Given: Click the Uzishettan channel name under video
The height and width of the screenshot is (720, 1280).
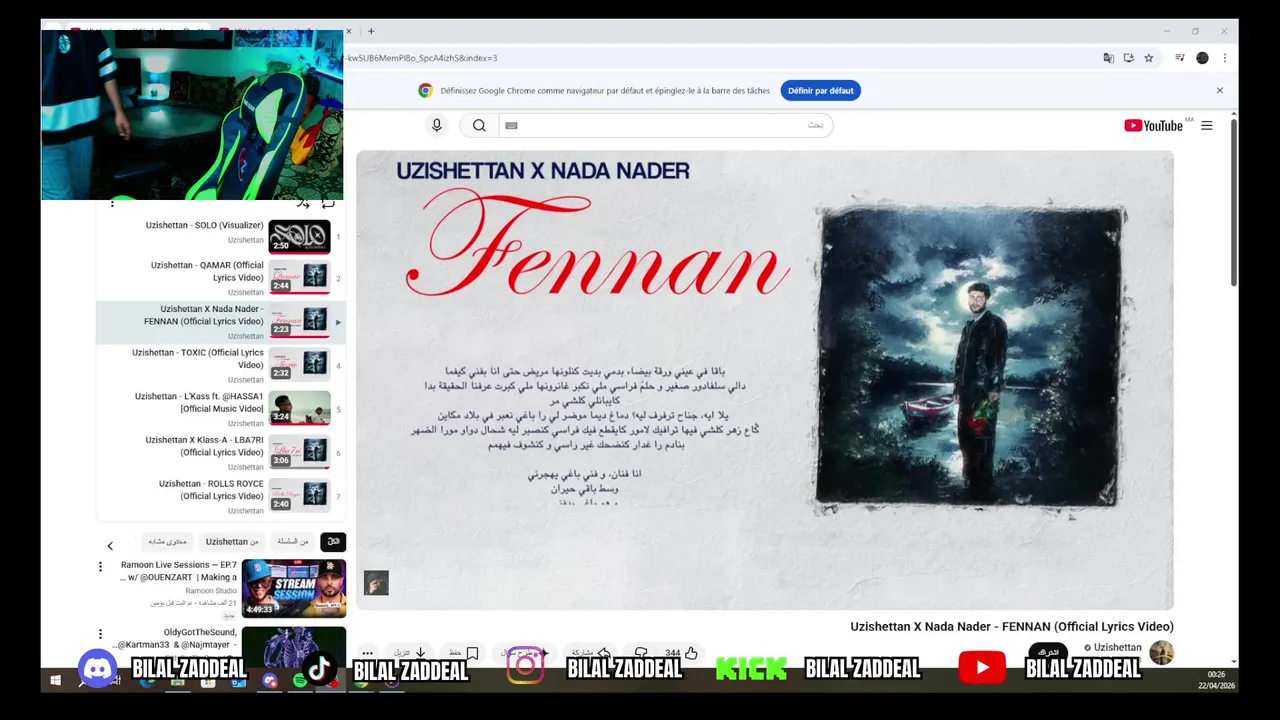Looking at the screenshot, I should 1118,648.
